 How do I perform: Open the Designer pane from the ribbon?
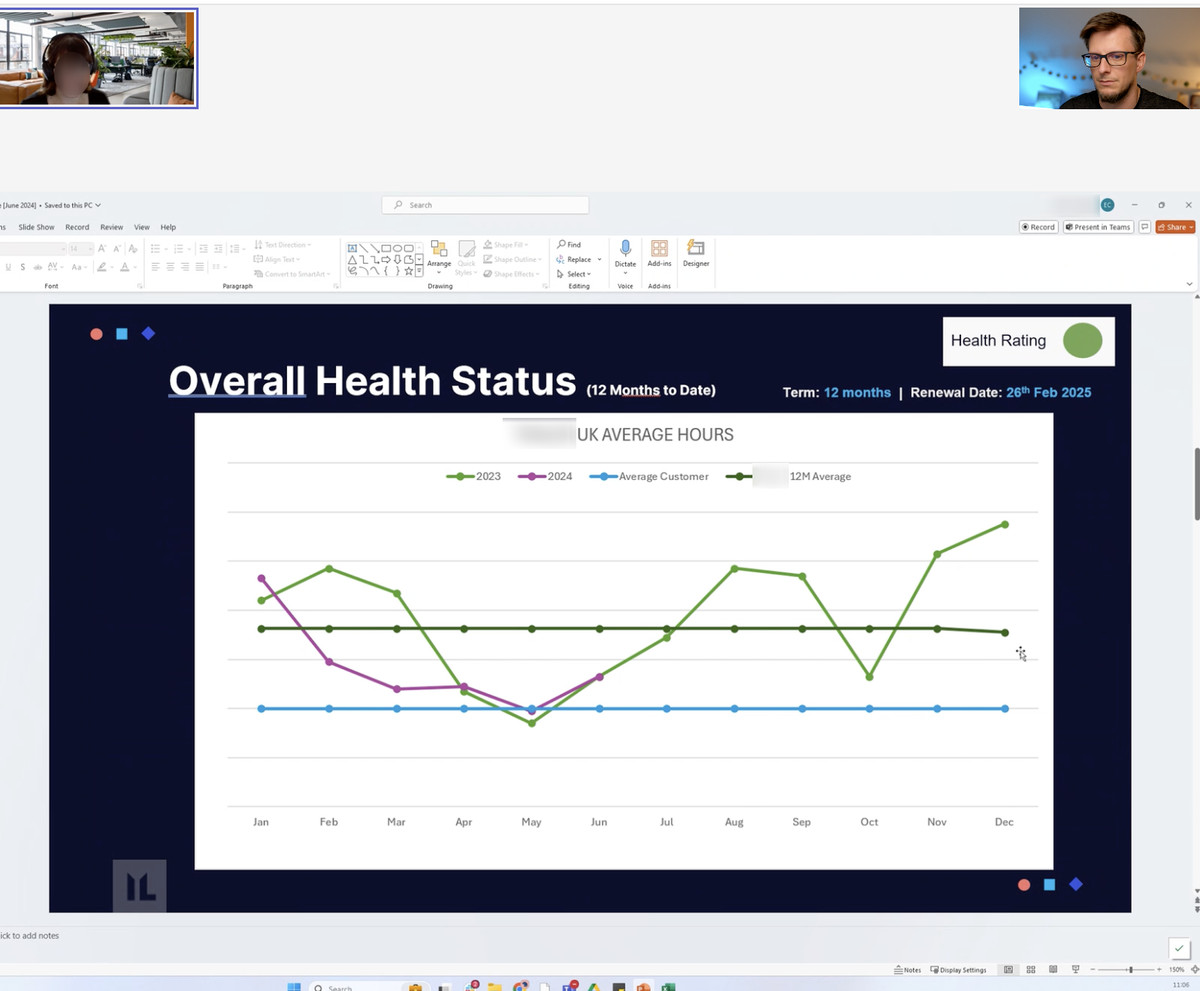pos(696,254)
